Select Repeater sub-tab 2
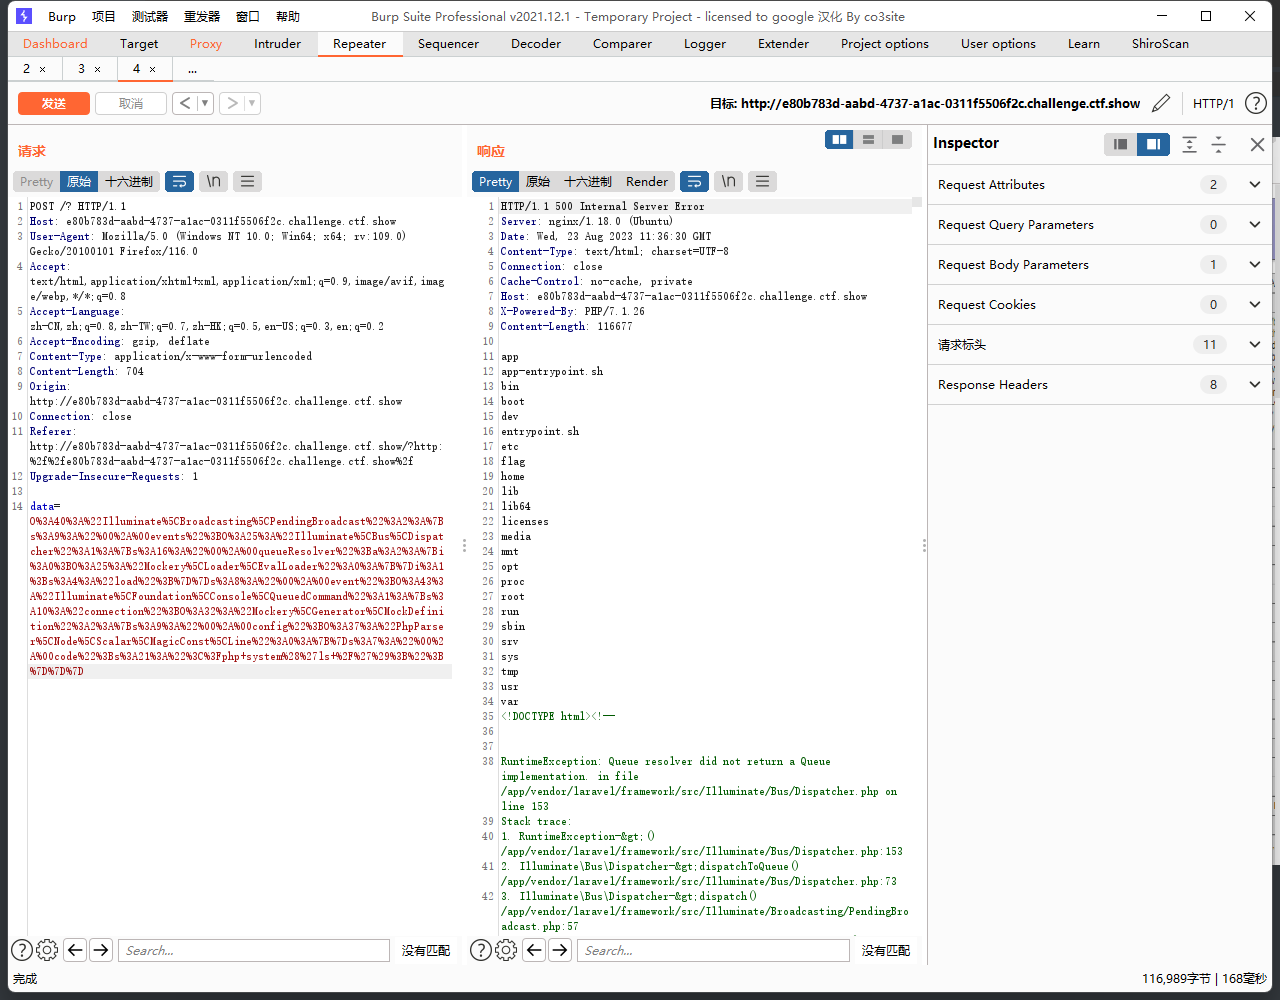Image resolution: width=1280 pixels, height=1000 pixels. (27, 69)
